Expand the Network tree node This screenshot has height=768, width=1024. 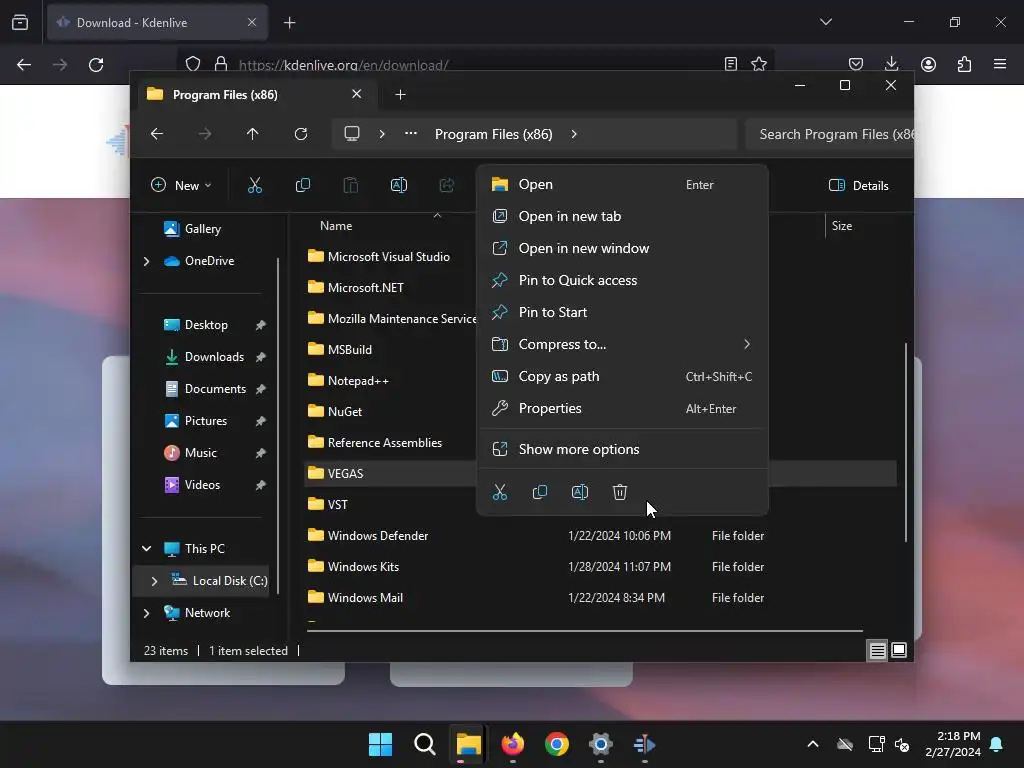146,613
